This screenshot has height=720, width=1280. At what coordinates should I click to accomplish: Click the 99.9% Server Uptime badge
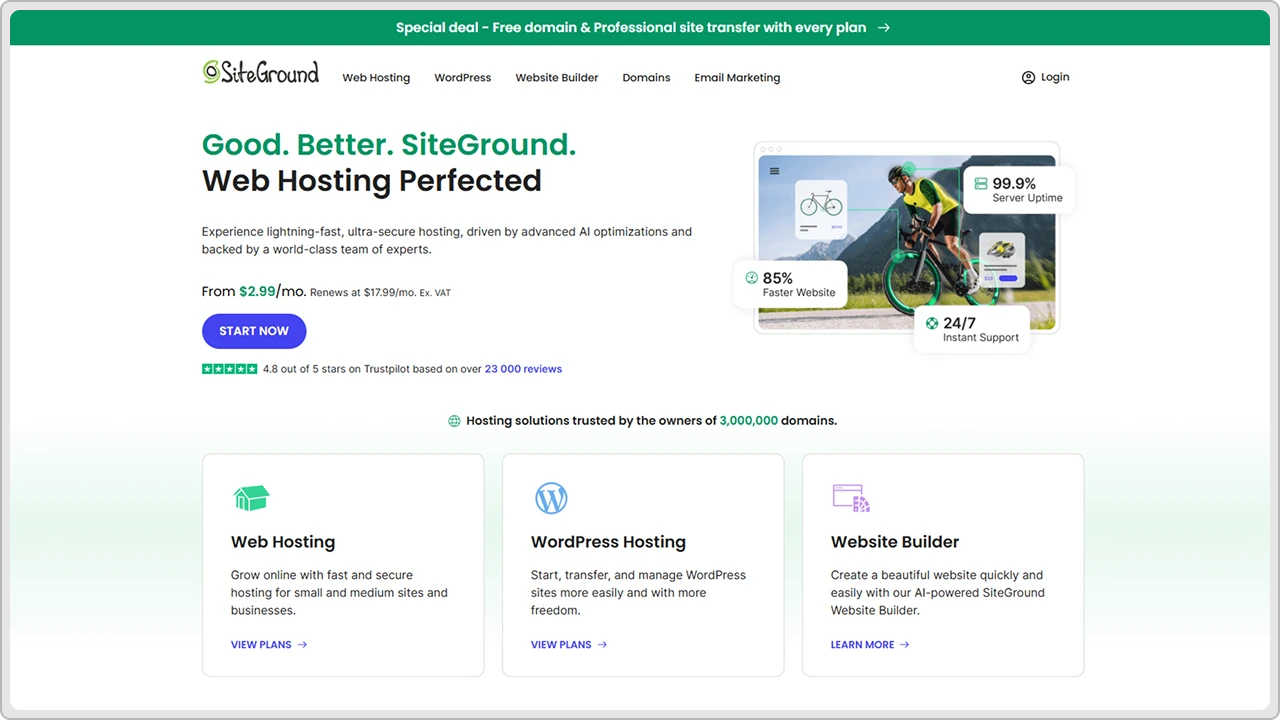tap(1019, 190)
